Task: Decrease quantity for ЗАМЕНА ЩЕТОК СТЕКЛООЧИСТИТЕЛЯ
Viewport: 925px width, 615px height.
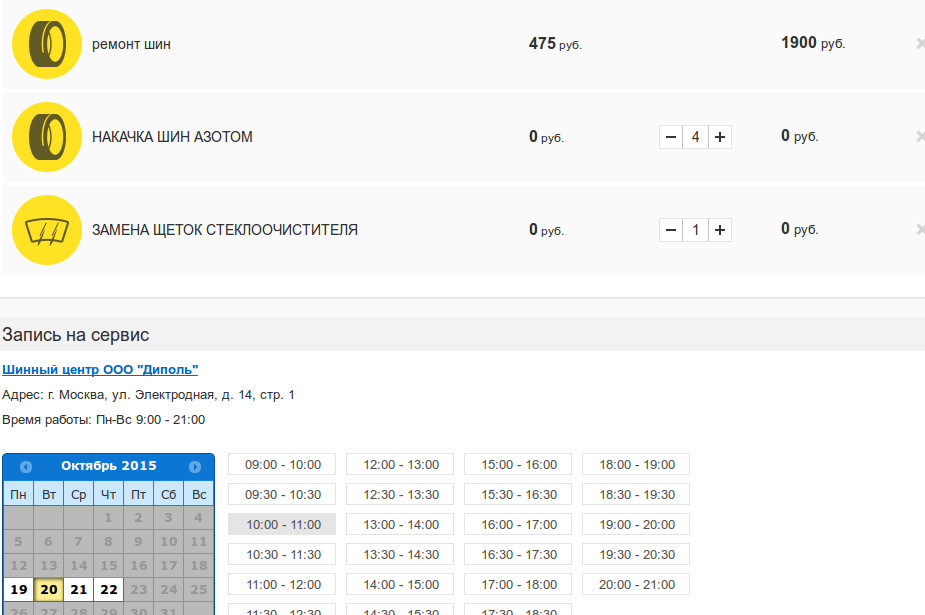Action: pyautogui.click(x=671, y=230)
